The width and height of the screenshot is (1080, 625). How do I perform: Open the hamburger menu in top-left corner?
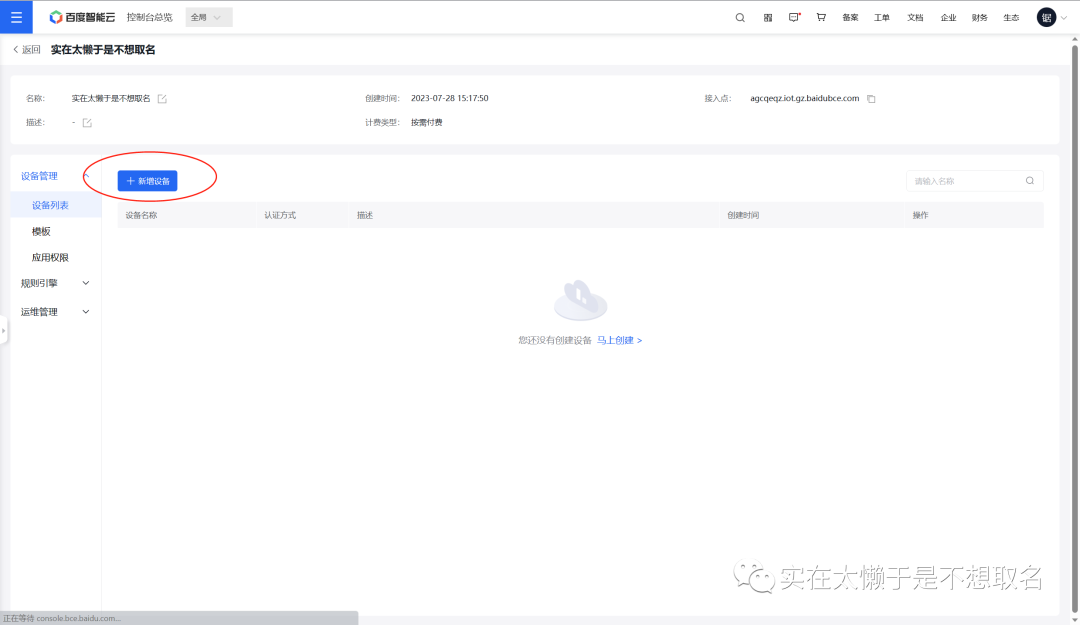pos(16,17)
